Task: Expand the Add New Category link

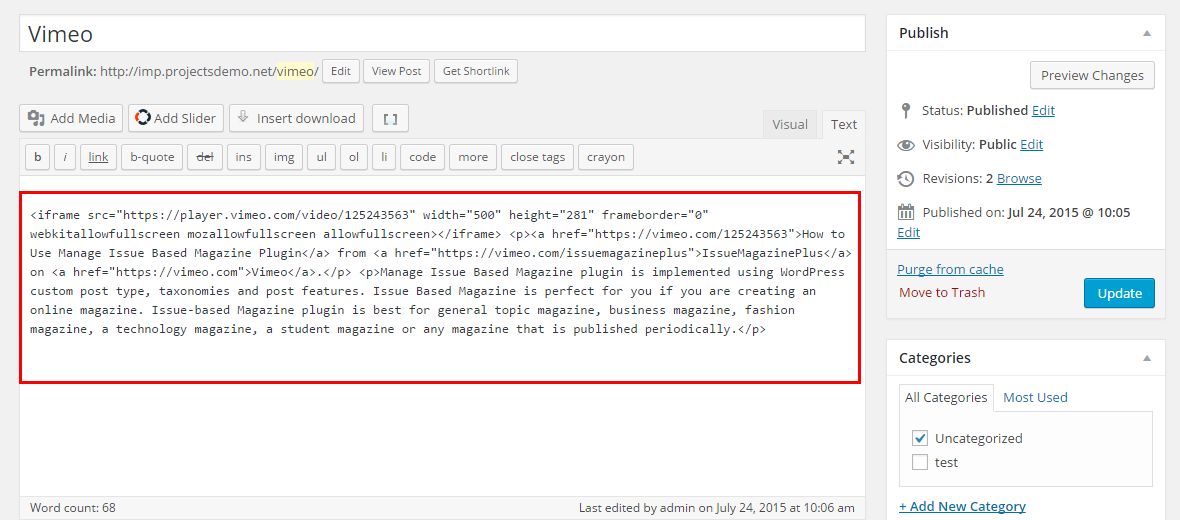Action: tap(962, 506)
